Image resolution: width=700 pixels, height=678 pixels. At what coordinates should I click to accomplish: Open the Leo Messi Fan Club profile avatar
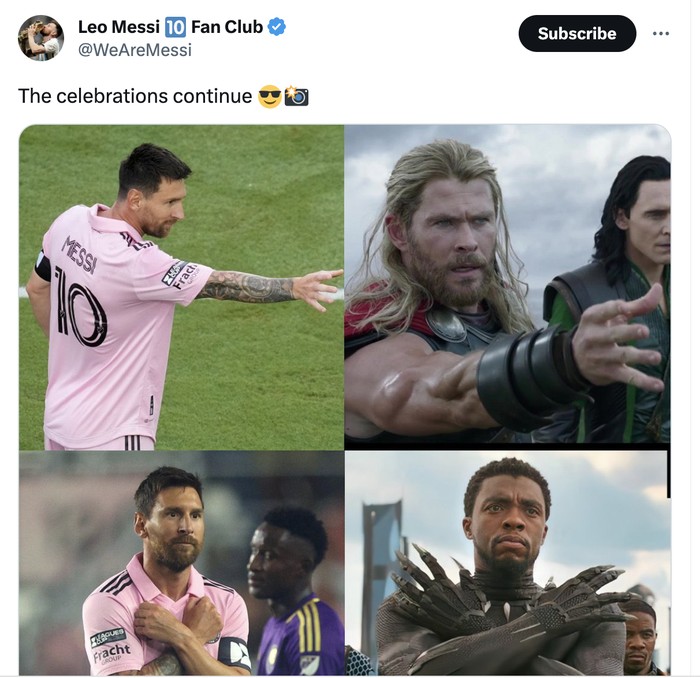click(41, 38)
